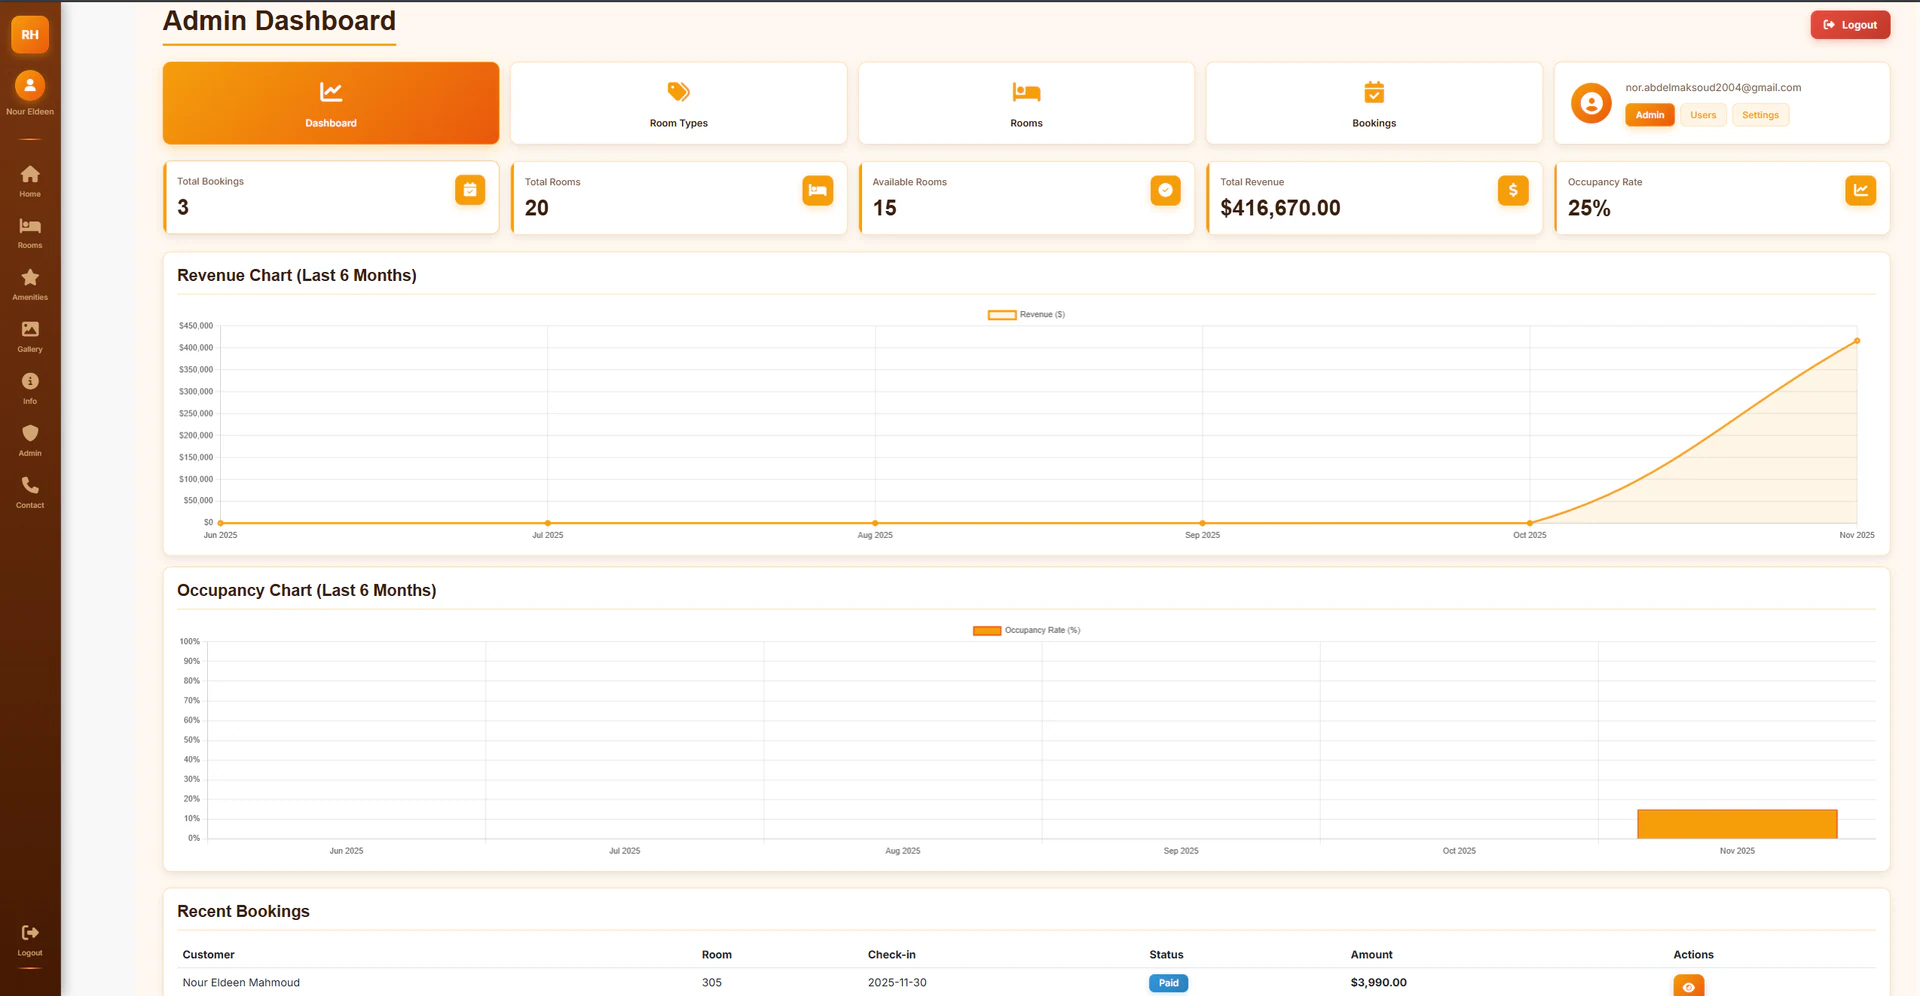The height and width of the screenshot is (996, 1920).
Task: Click the orange user avatar beside email
Action: pos(1591,103)
